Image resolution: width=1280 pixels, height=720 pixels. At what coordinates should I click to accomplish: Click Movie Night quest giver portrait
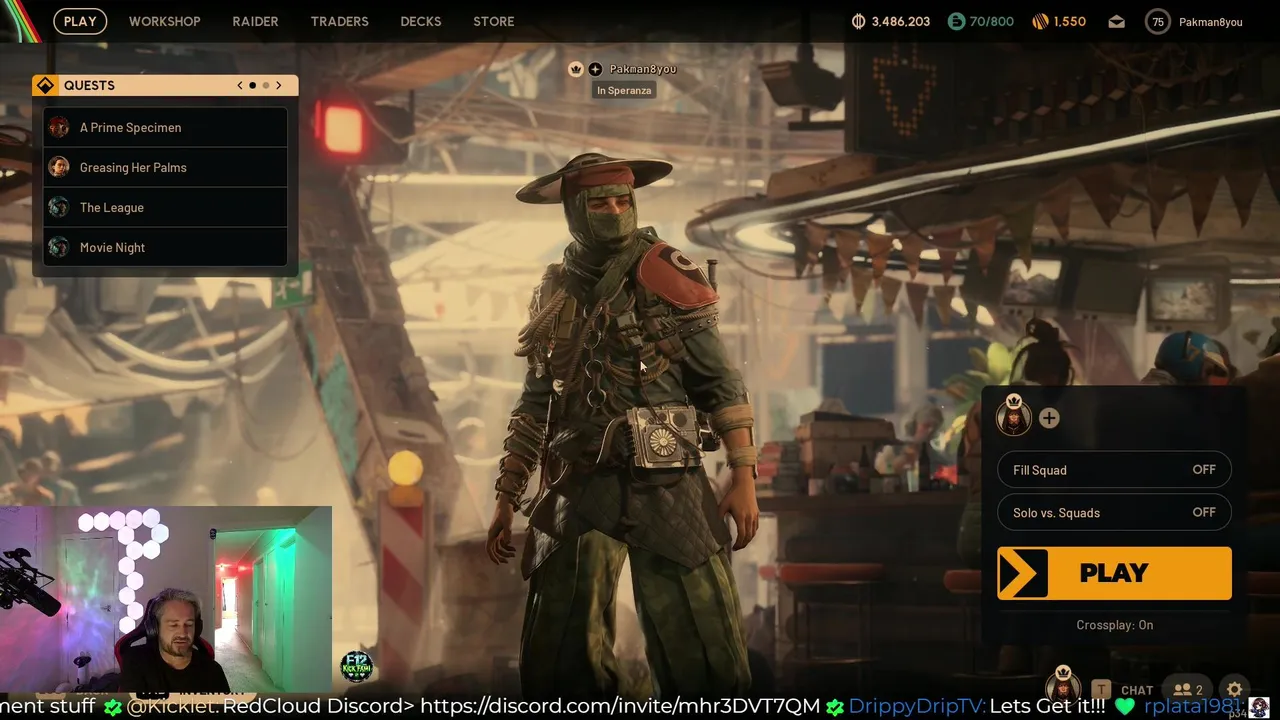[x=59, y=247]
